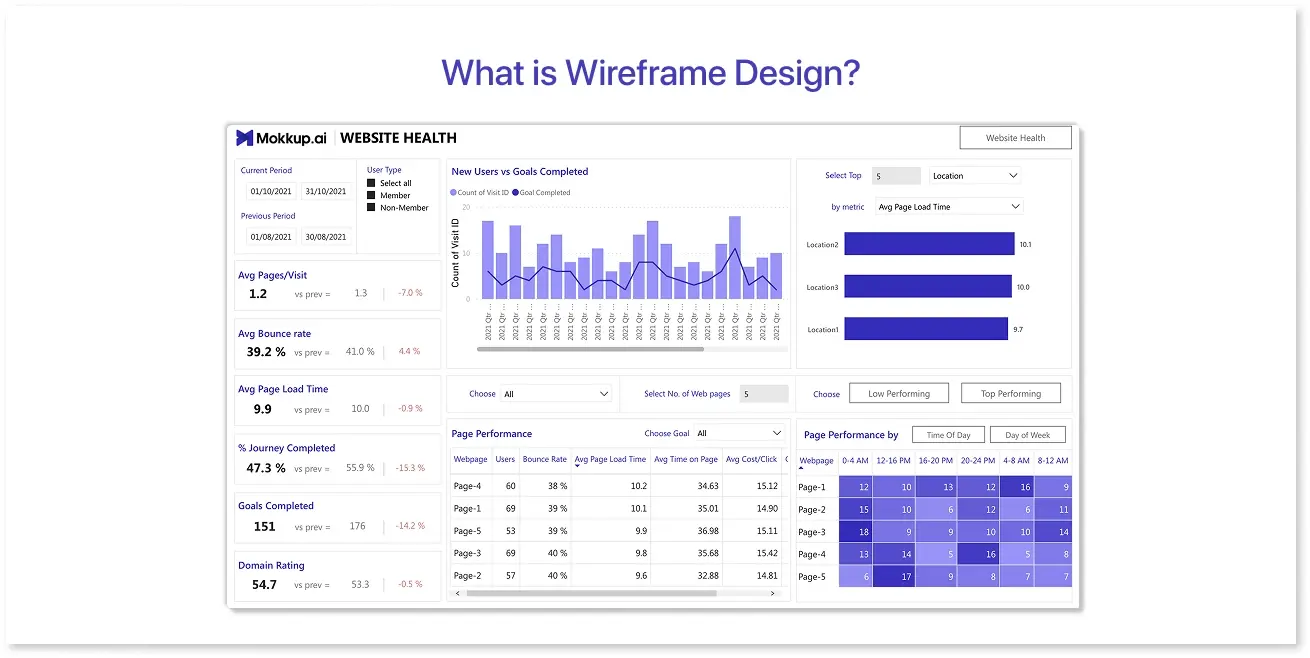Click the table scrollbar right arrow
1310x658 pixels.
click(773, 593)
